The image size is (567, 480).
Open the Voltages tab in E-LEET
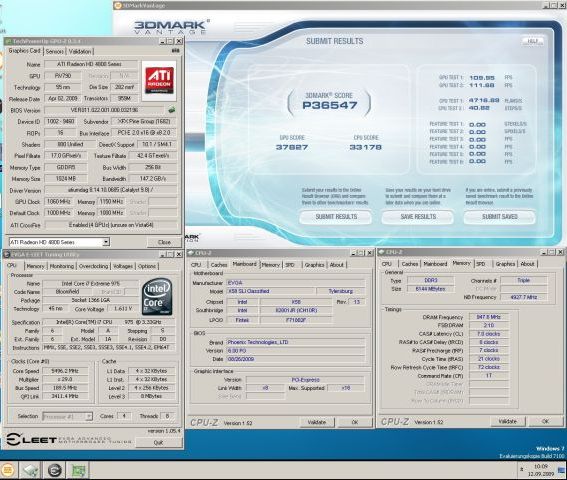coord(123,266)
